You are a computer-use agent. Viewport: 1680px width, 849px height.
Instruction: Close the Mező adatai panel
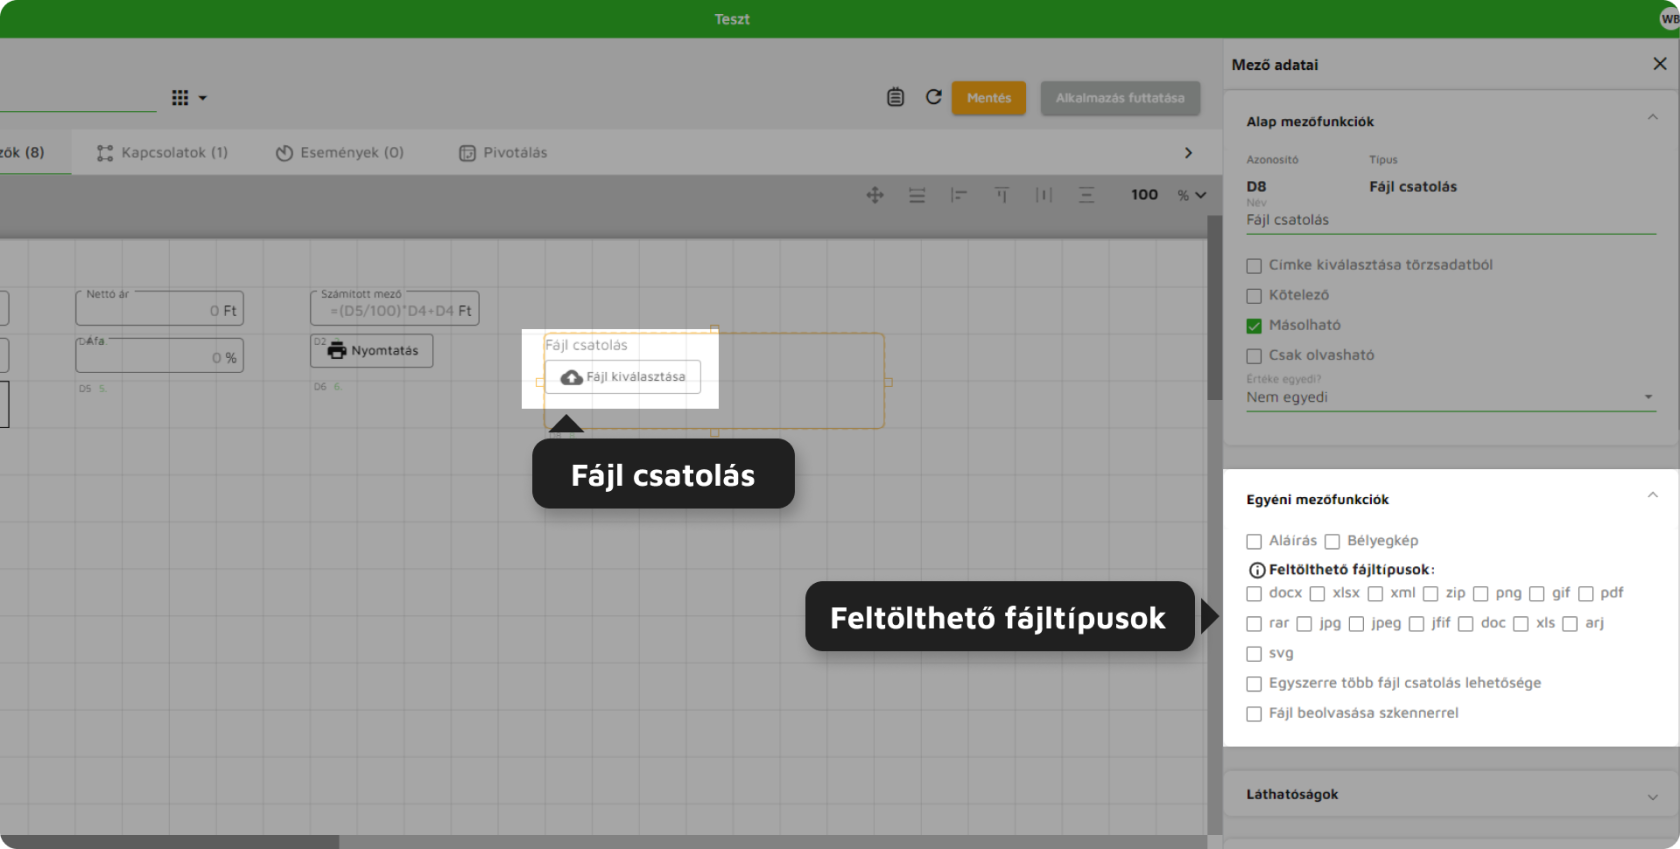tap(1660, 64)
